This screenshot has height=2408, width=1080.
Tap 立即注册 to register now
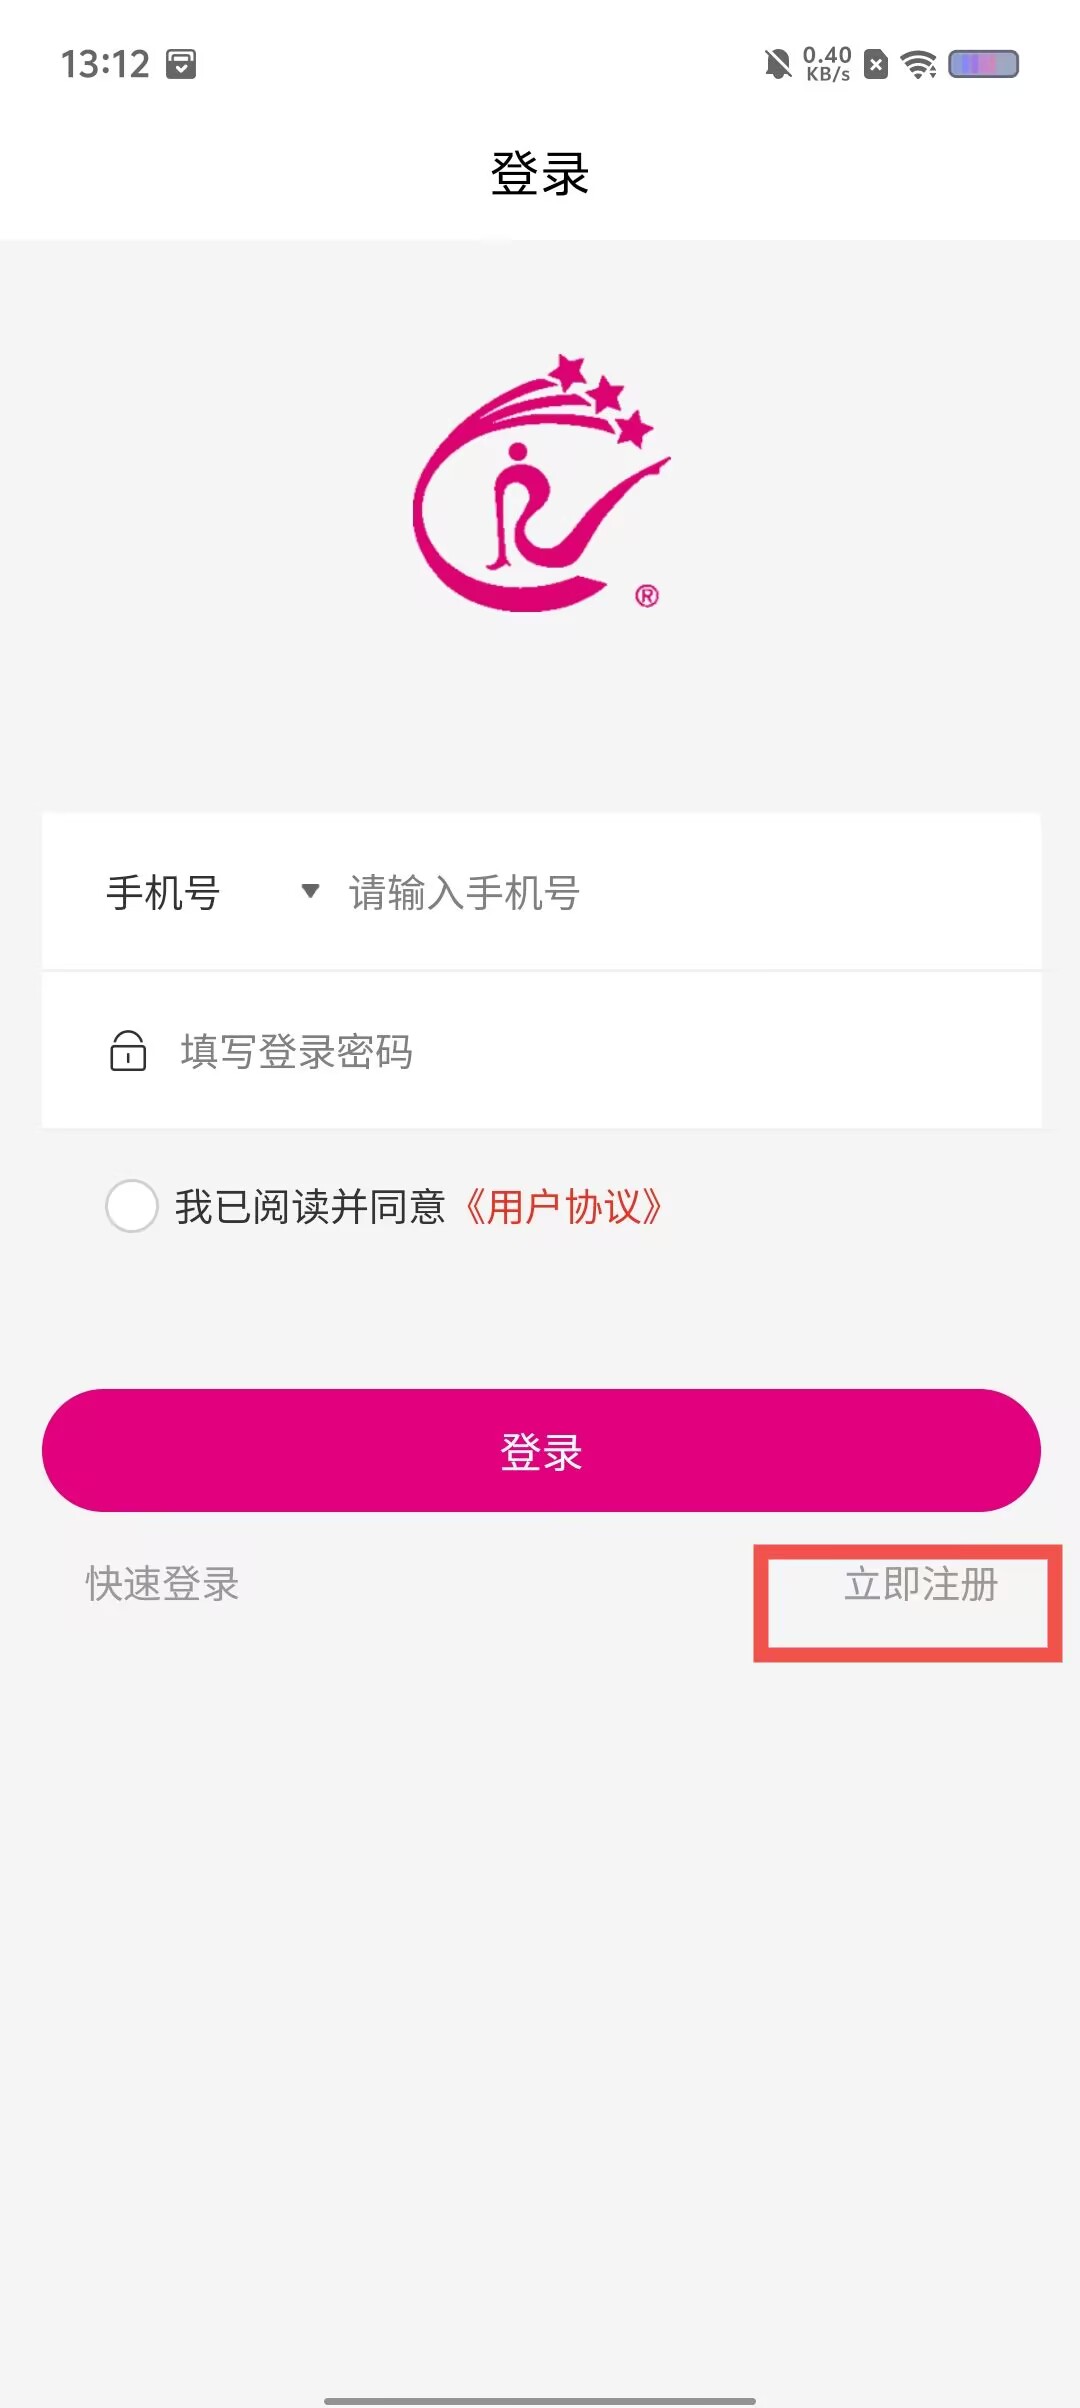tap(921, 1584)
